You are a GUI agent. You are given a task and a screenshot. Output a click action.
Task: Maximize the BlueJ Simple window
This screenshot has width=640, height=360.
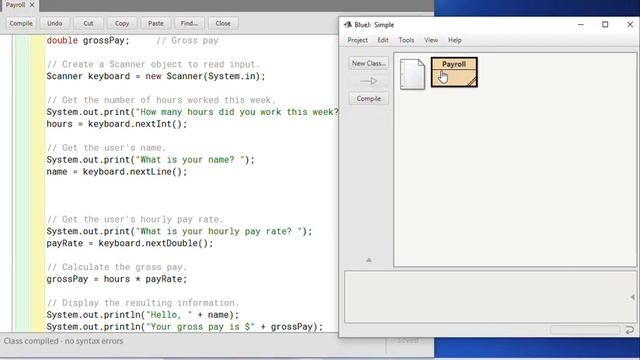tap(605, 24)
